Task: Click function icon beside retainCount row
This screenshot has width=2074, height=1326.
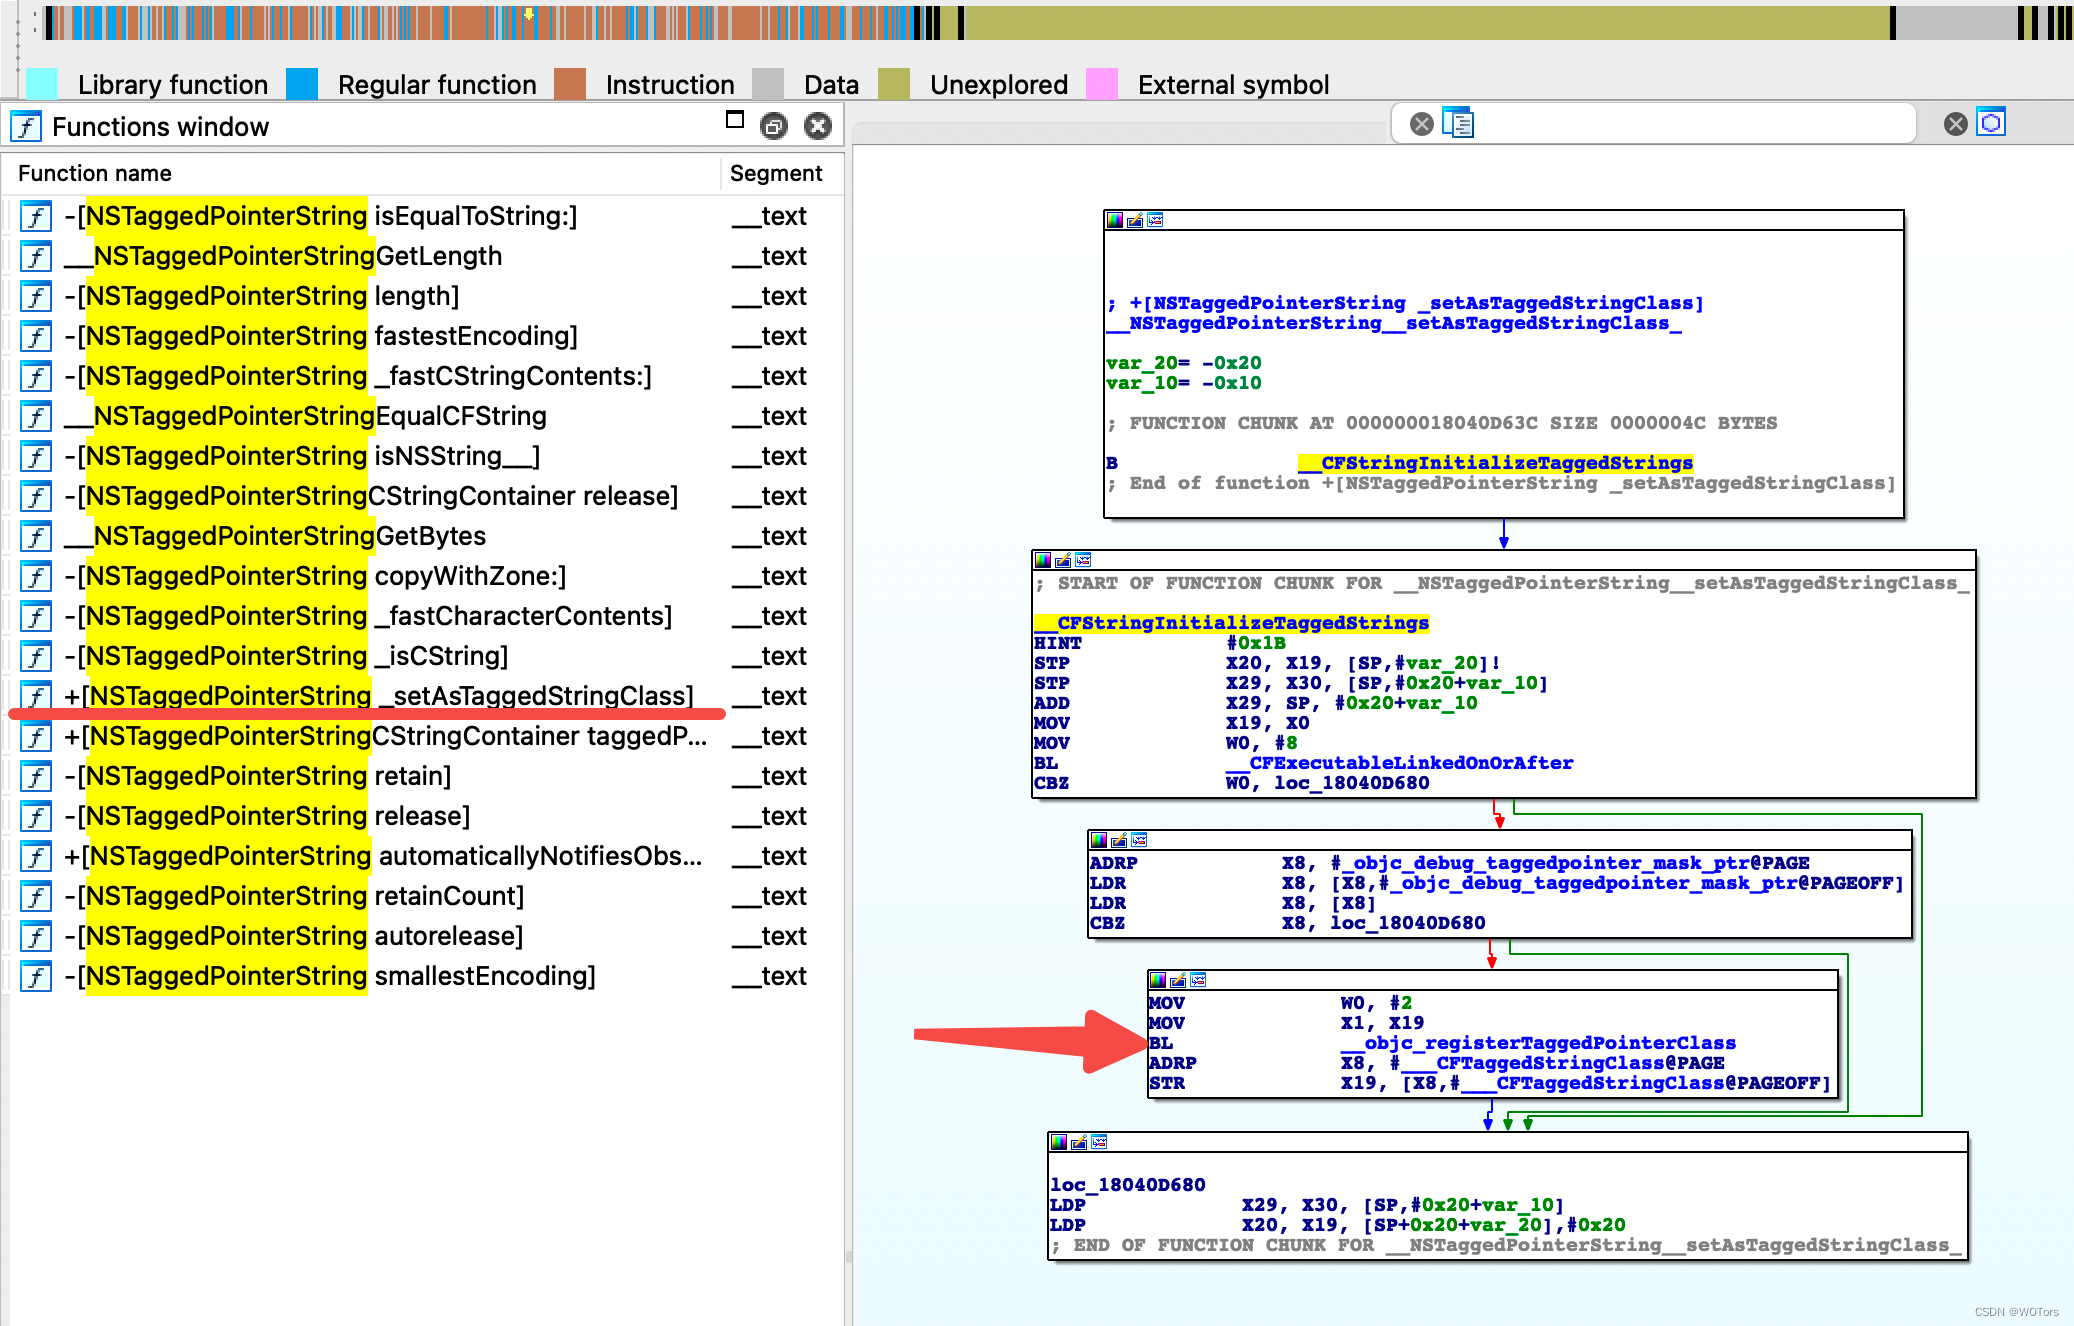Action: (36, 896)
